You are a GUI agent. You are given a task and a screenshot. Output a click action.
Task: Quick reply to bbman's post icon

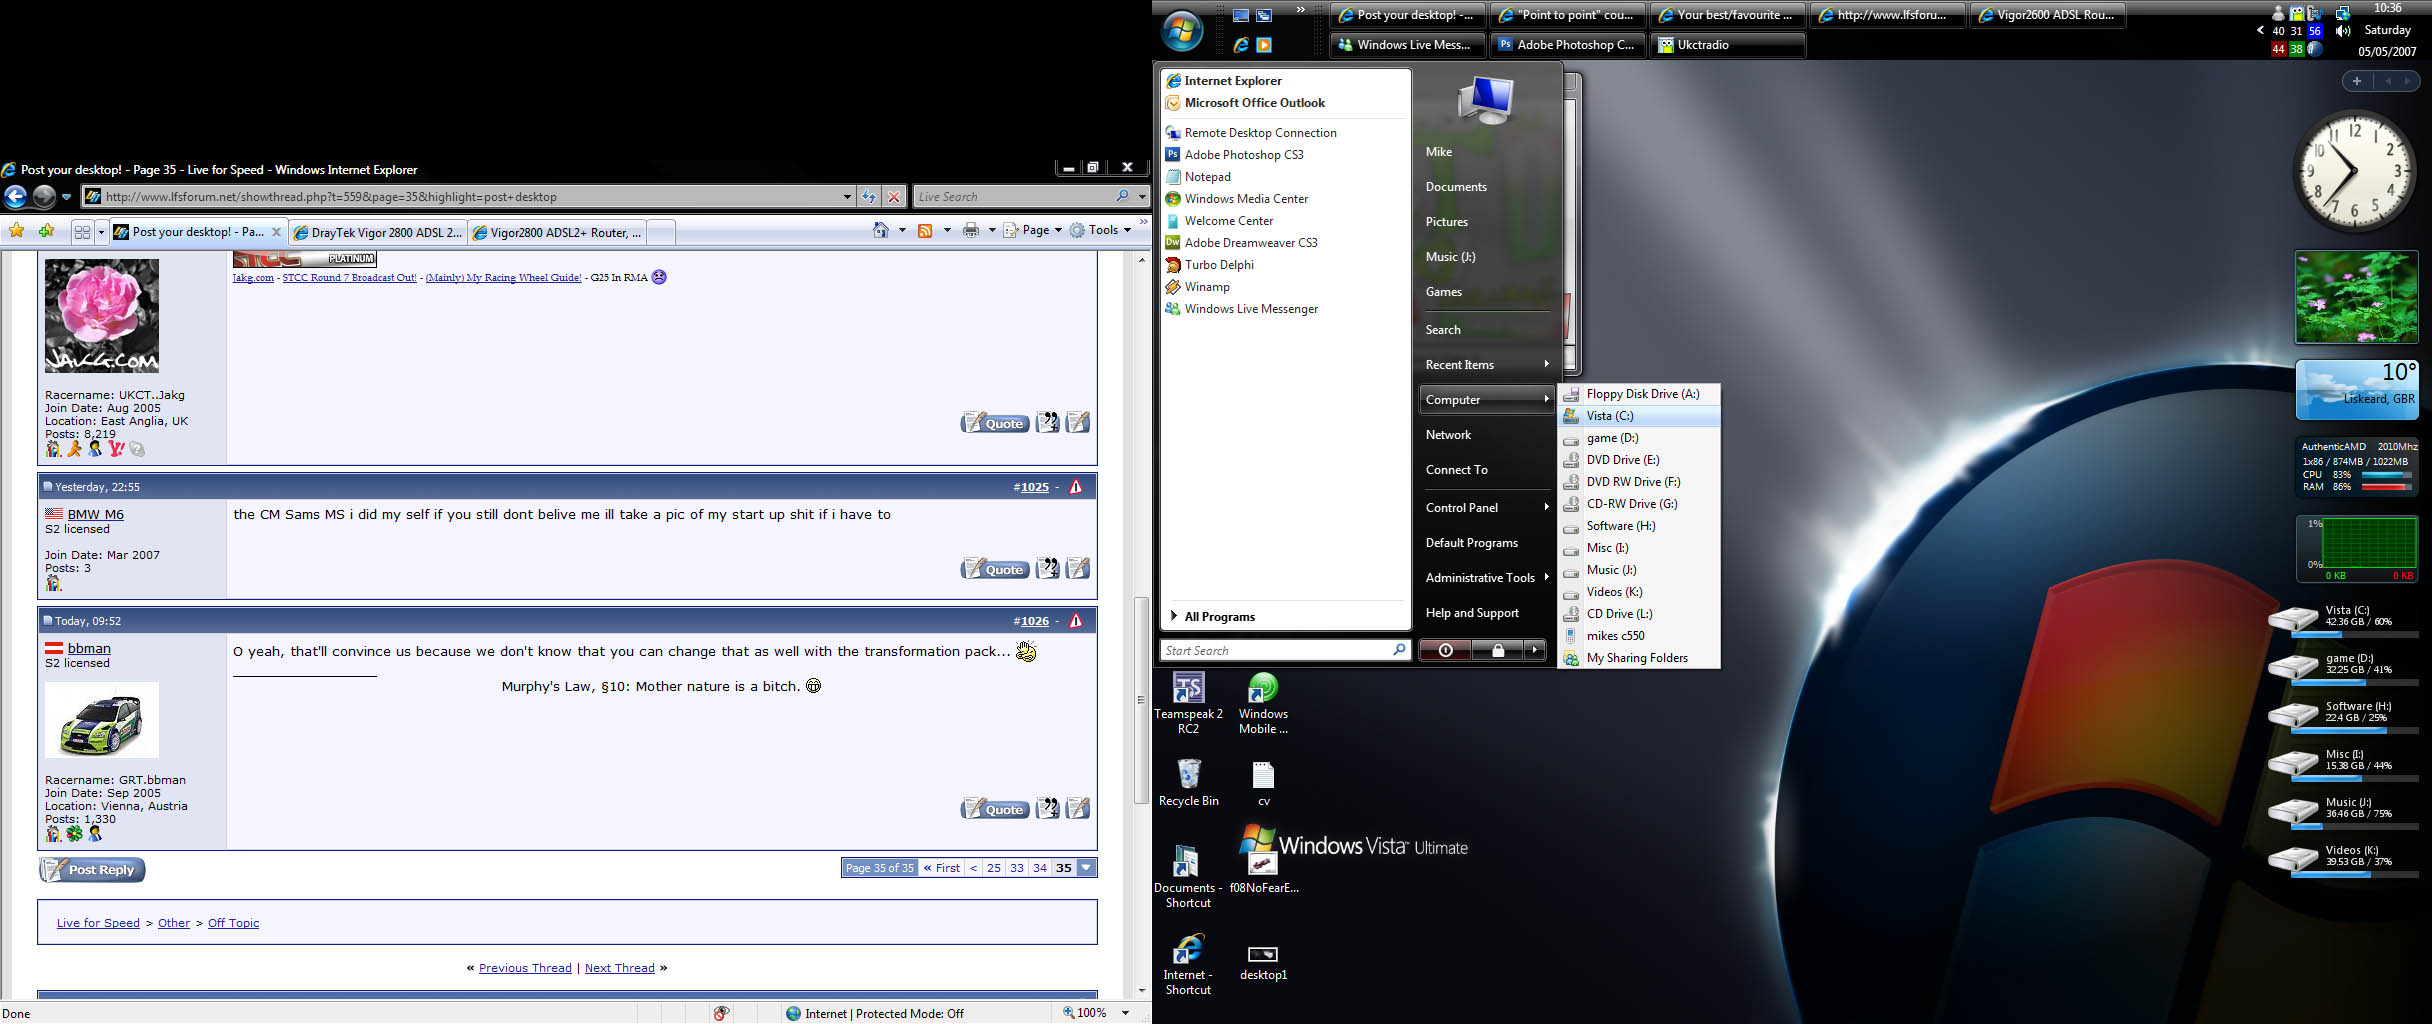1077,808
